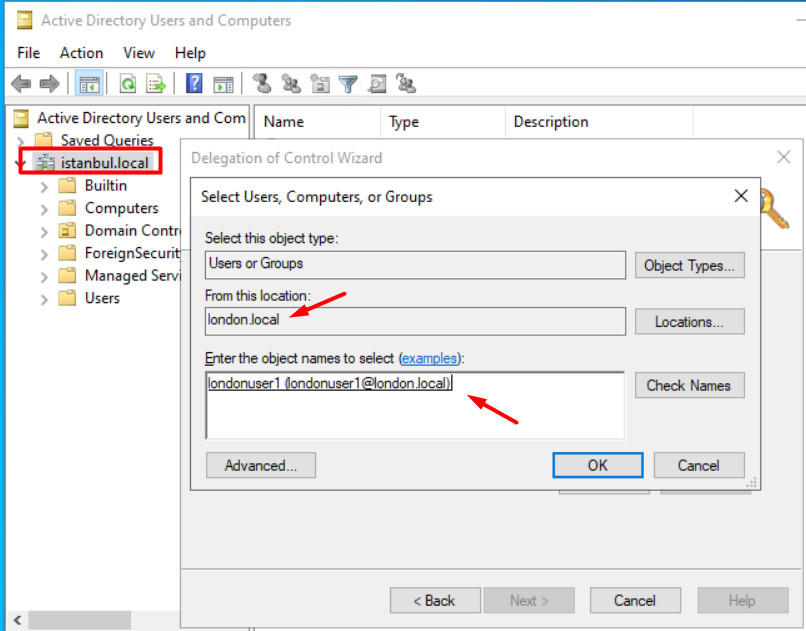Toggle Show/Hide Console Tree icon
This screenshot has width=806, height=631.
click(89, 84)
